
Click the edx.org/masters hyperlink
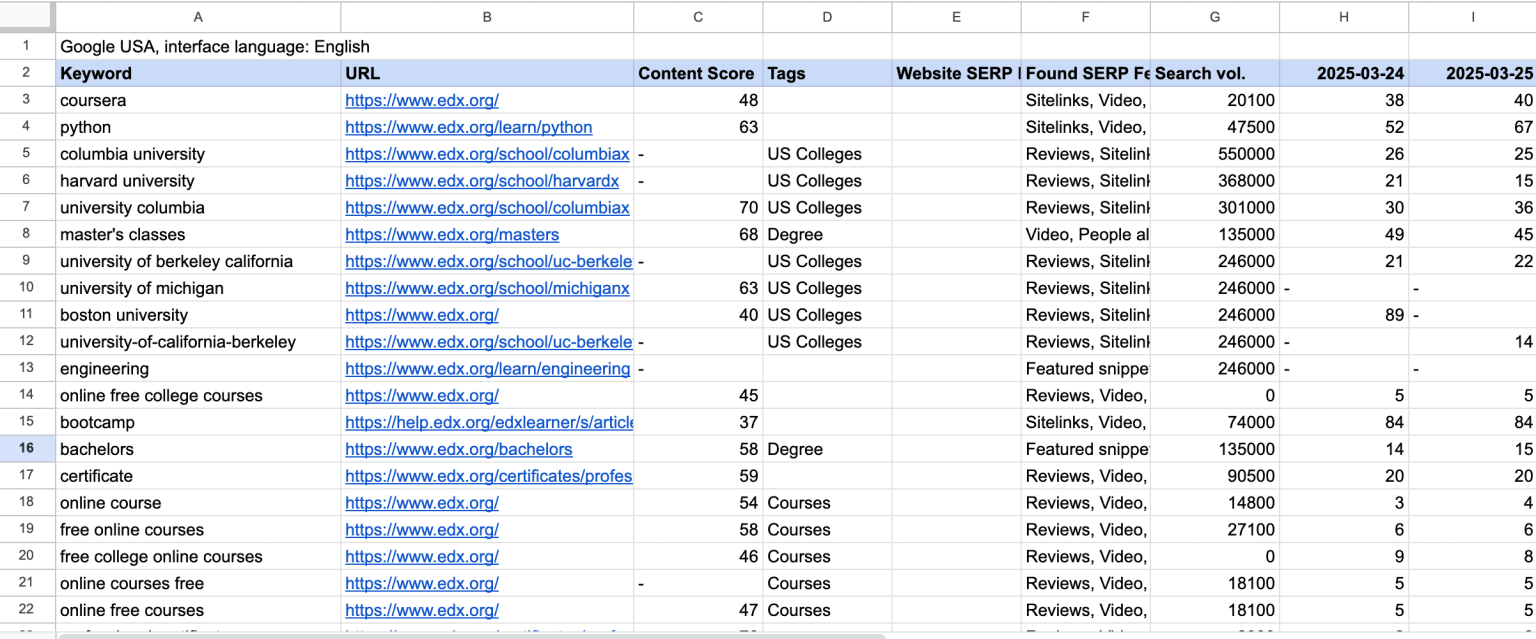450,234
